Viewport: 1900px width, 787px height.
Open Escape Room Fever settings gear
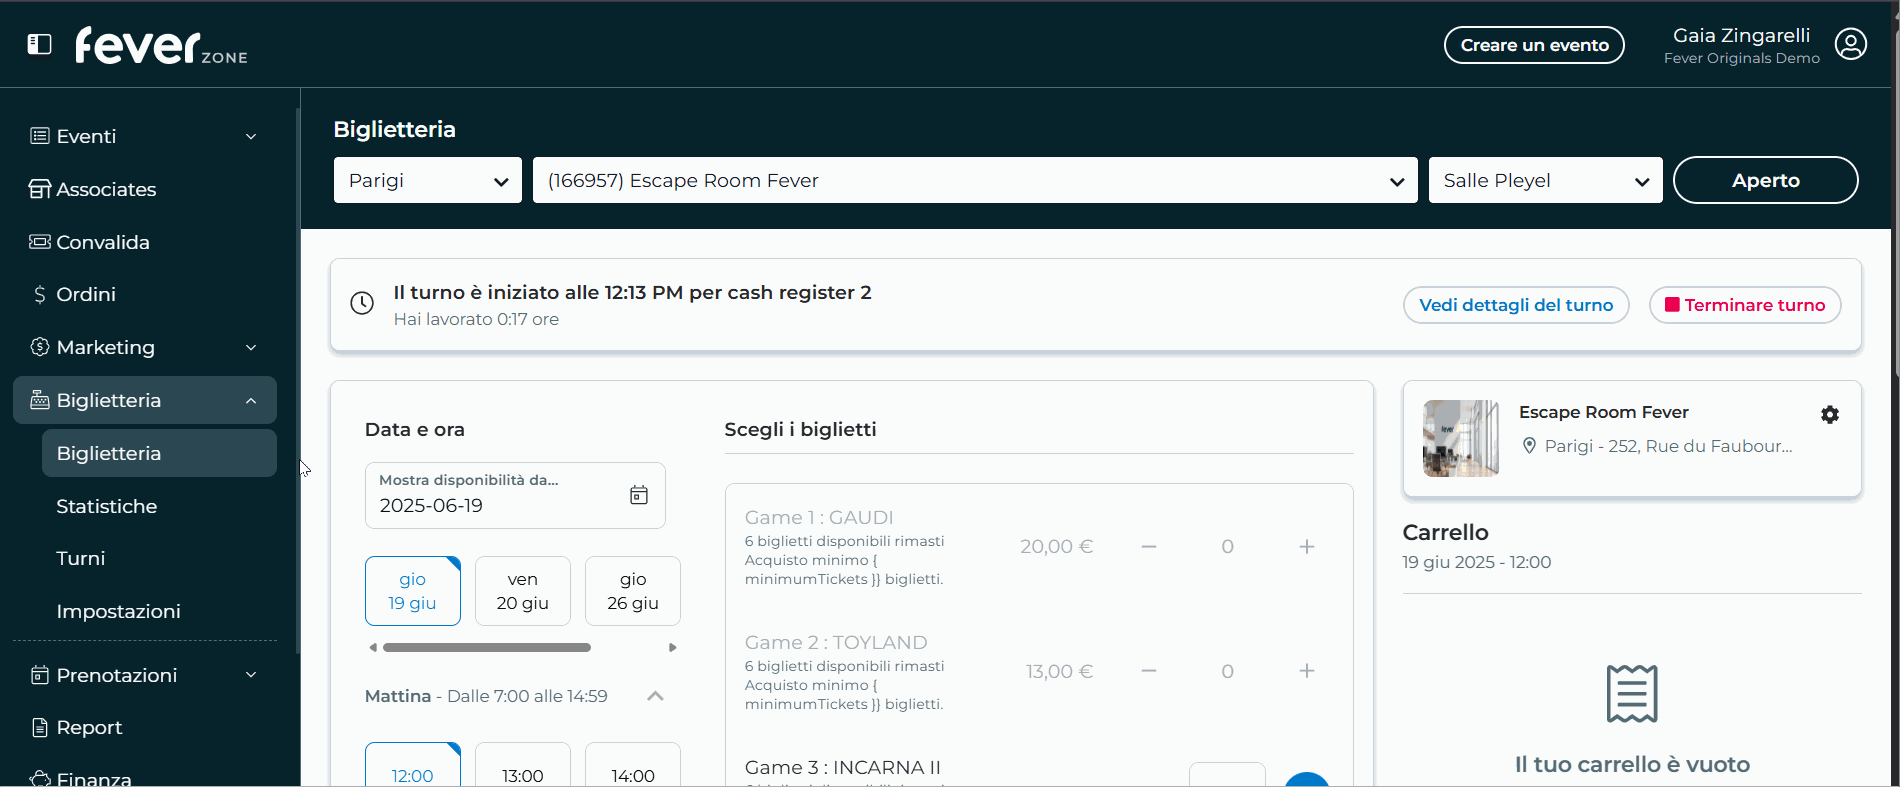(x=1830, y=414)
